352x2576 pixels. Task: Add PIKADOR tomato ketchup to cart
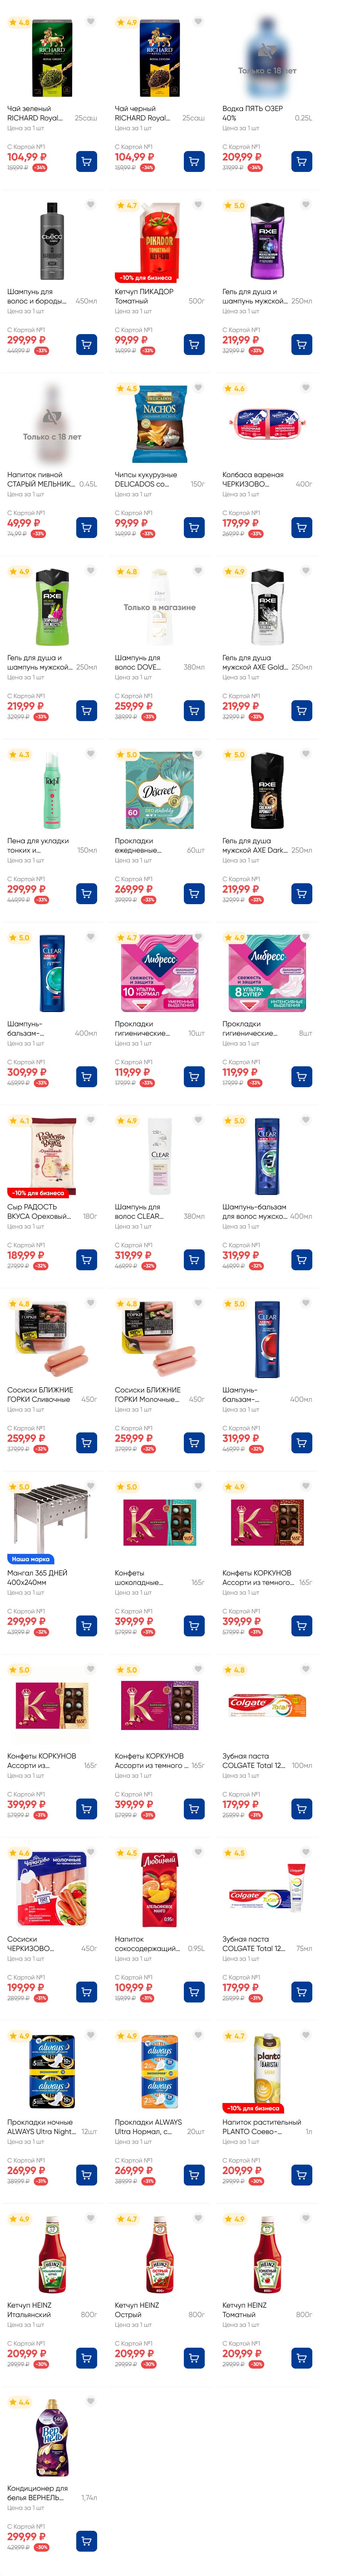[x=194, y=344]
